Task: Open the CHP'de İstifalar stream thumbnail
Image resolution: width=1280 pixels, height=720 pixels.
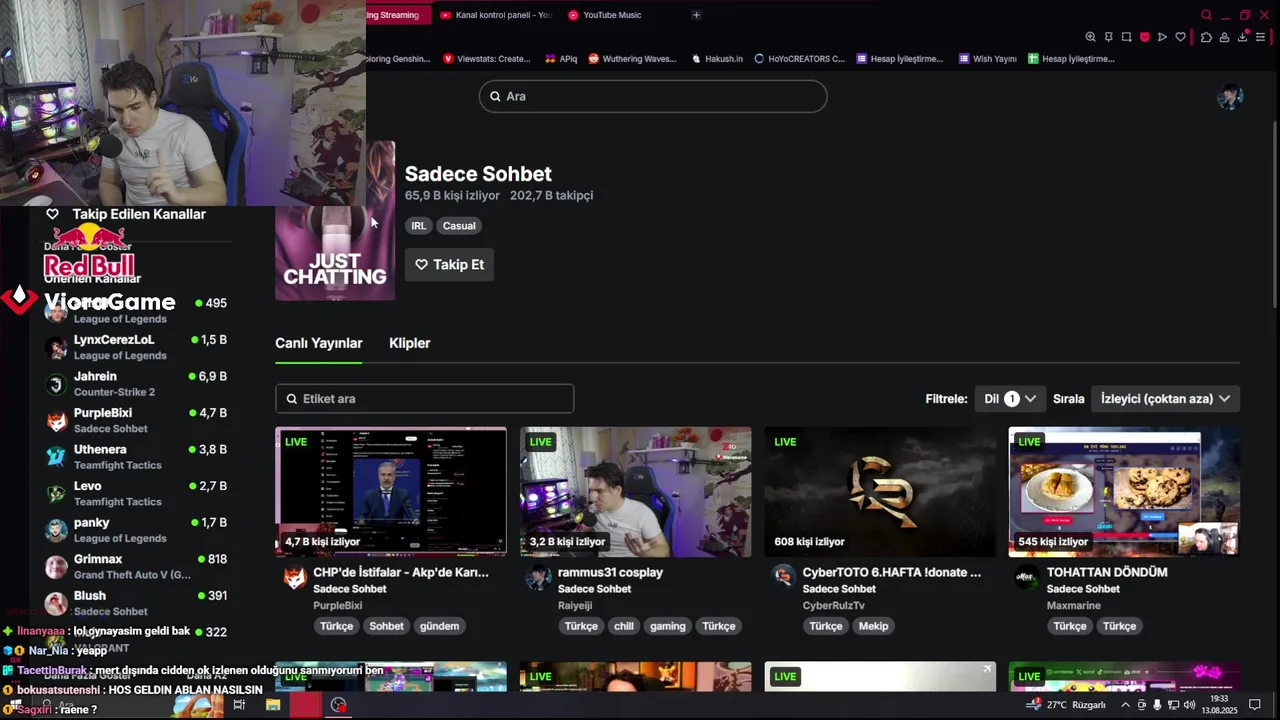Action: (x=391, y=492)
